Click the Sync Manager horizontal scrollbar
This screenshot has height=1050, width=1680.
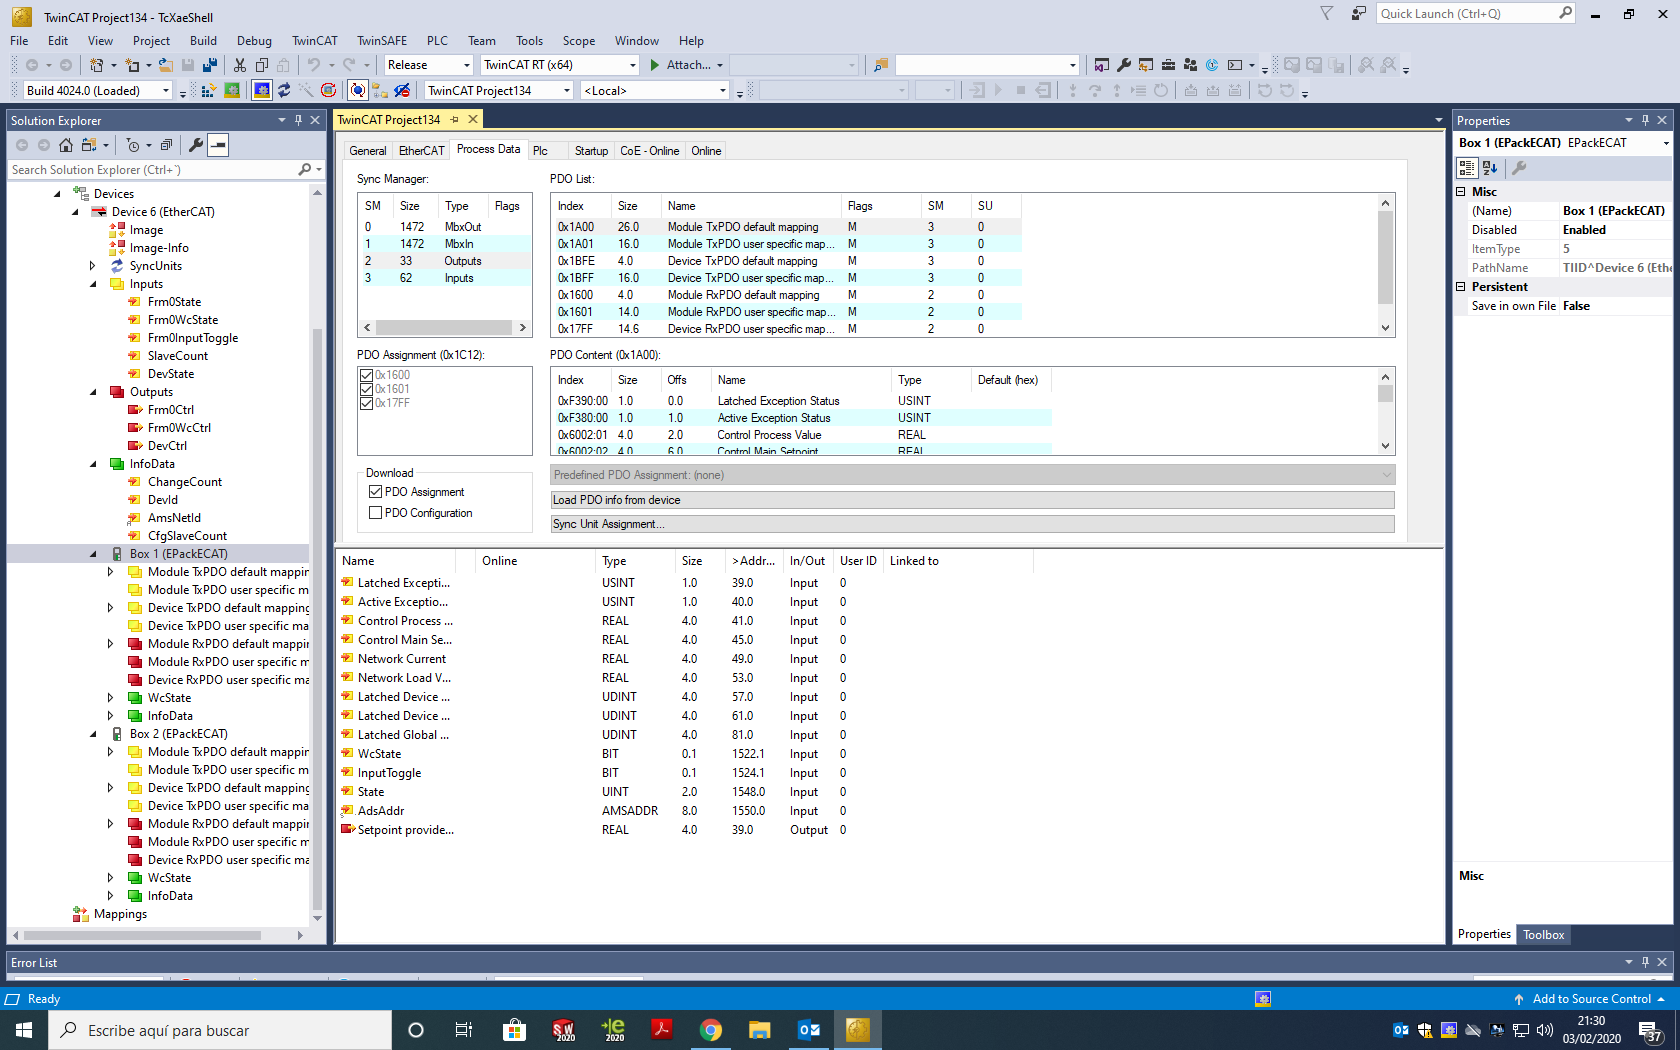444,328
